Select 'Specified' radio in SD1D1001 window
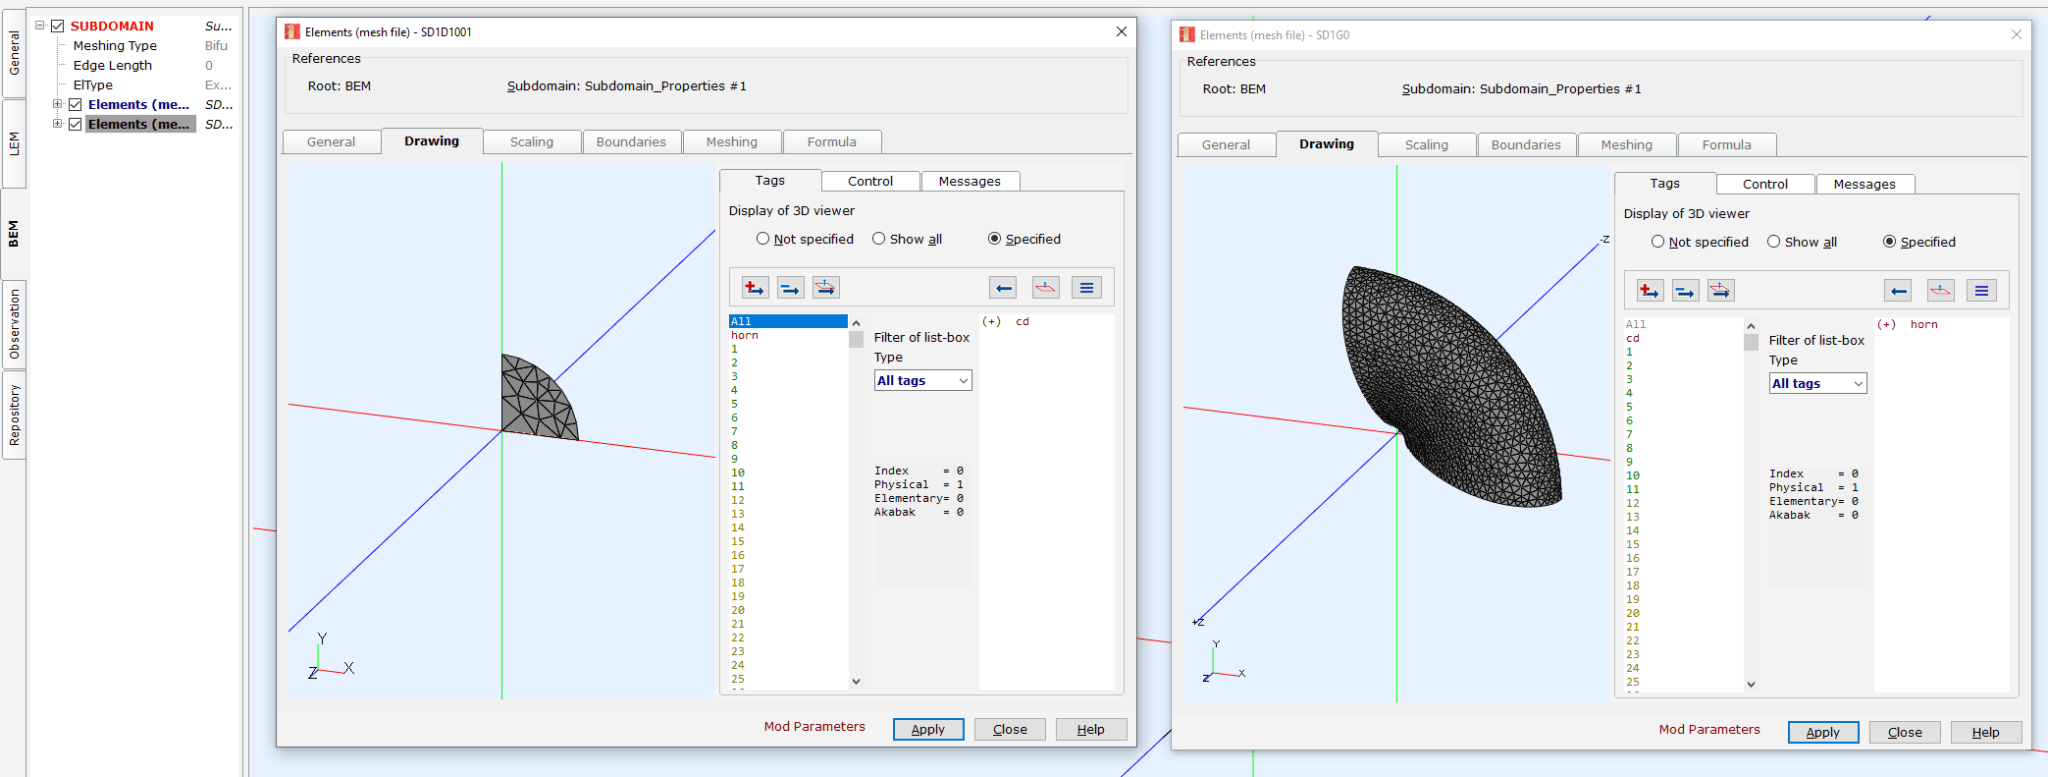The image size is (2048, 777). click(x=994, y=239)
